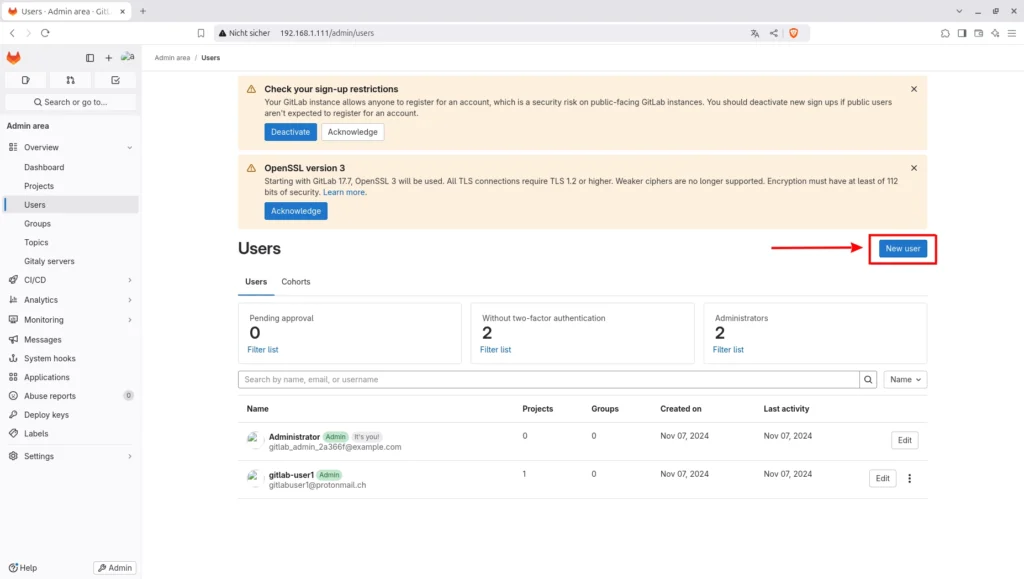Screen dimensions: 1024x579
Task: Click the GitLab fox logo
Action: [13, 58]
